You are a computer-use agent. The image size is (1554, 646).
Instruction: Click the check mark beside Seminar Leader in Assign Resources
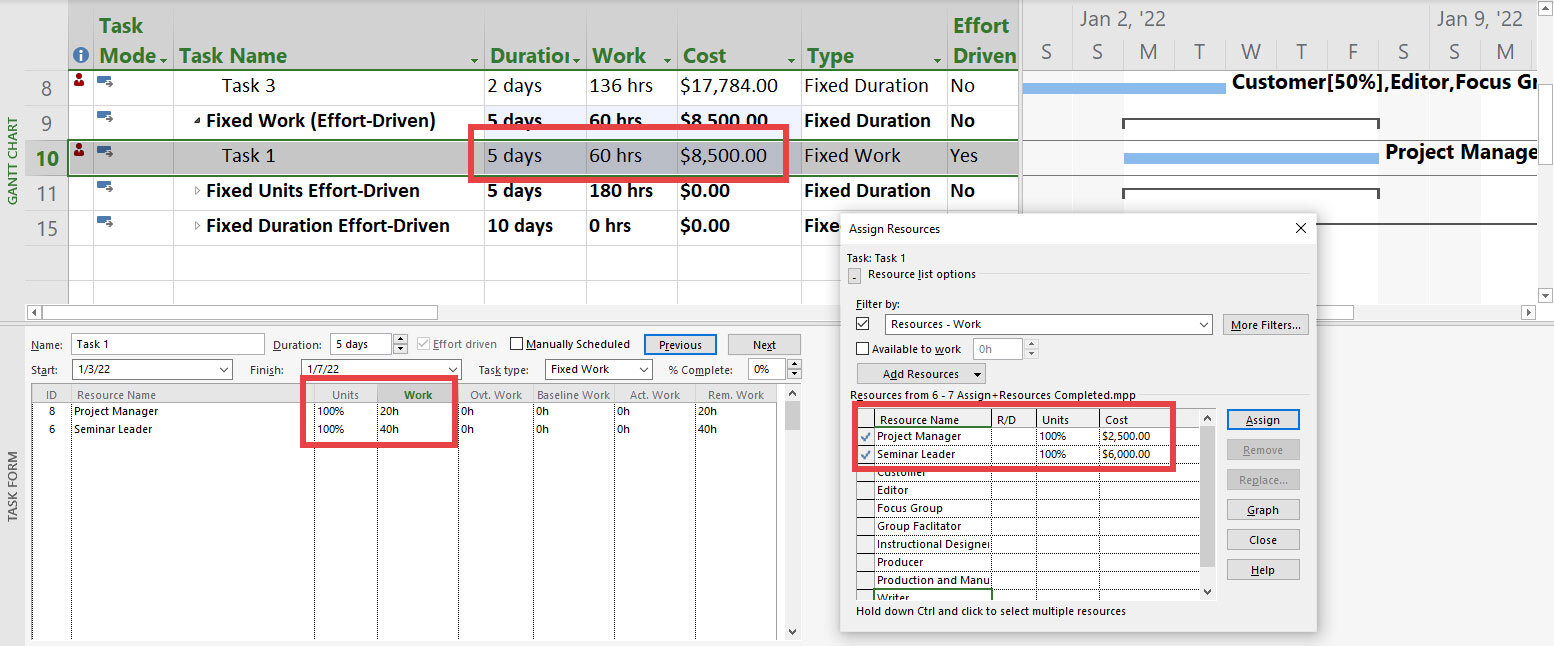865,454
